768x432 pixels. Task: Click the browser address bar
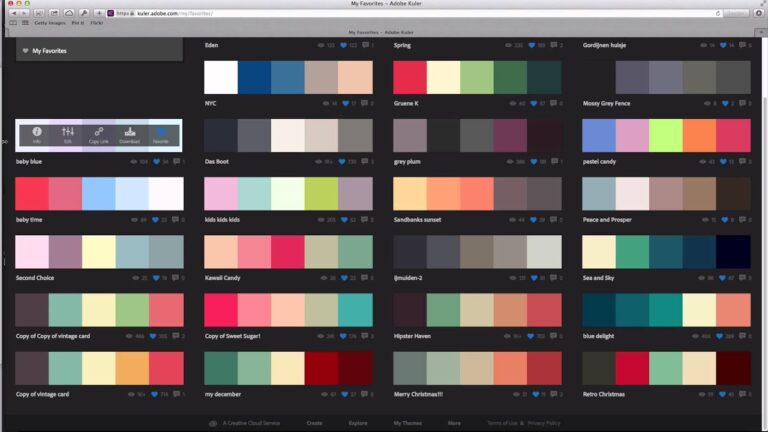(414, 13)
